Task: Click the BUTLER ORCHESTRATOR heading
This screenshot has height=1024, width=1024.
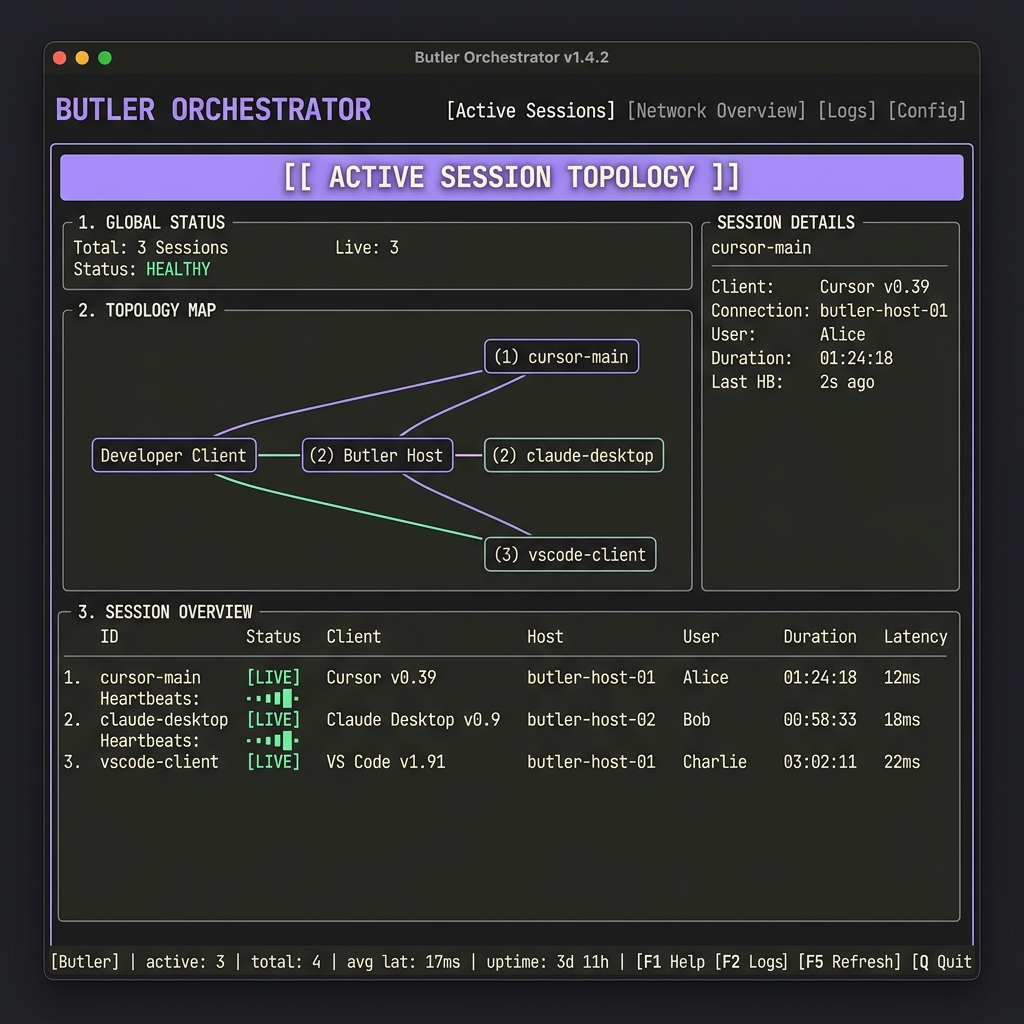Action: coord(213,110)
